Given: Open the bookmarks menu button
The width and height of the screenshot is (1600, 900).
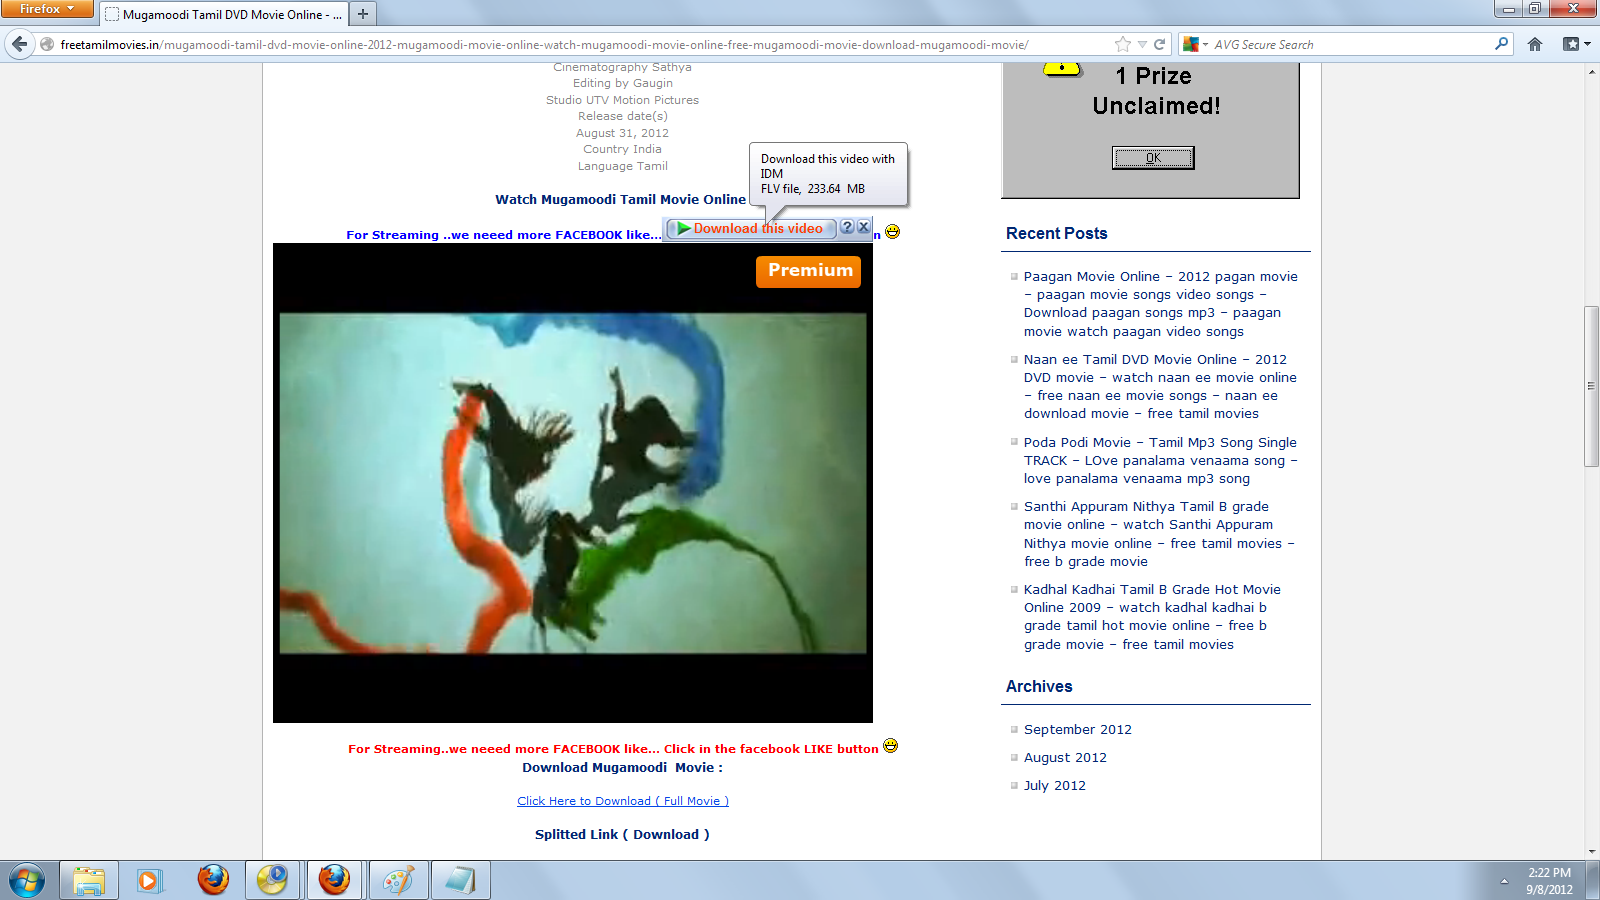Looking at the screenshot, I should (x=1577, y=44).
